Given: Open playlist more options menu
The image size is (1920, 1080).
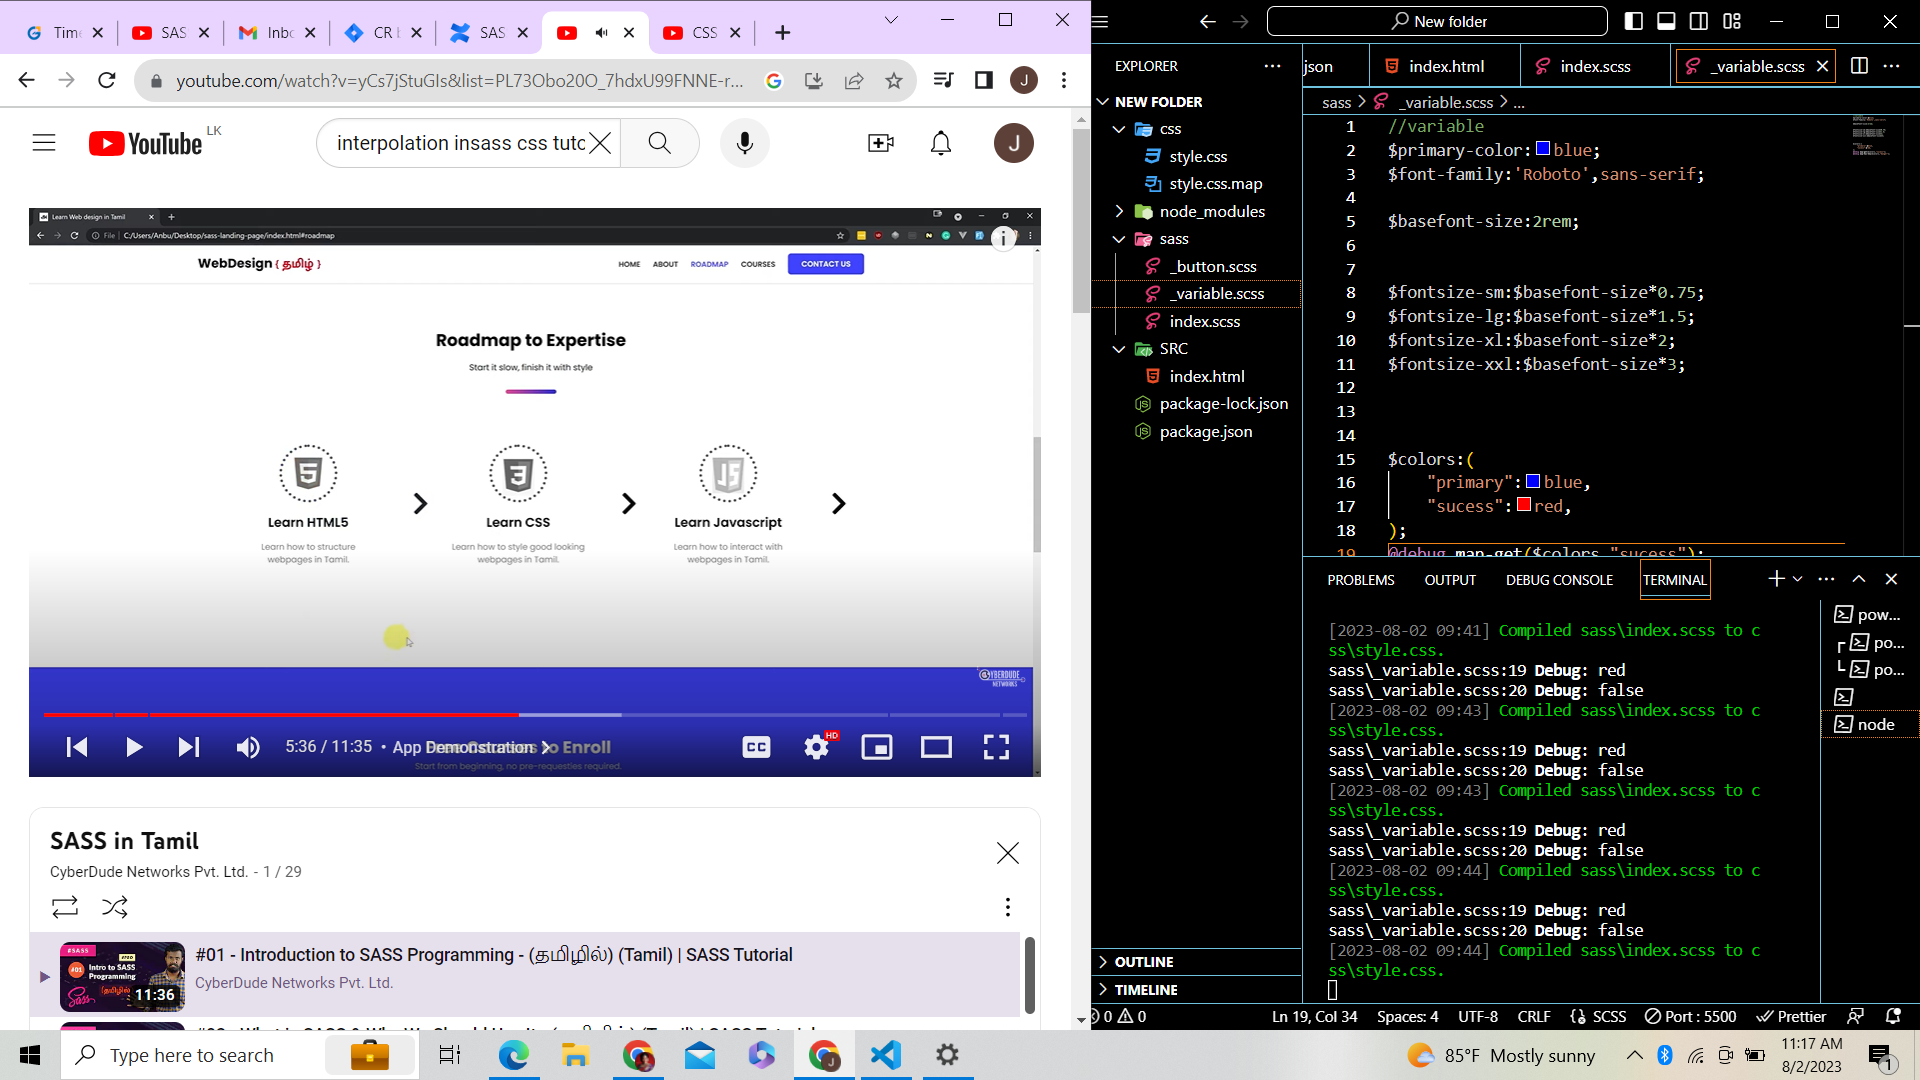Looking at the screenshot, I should 1007,907.
